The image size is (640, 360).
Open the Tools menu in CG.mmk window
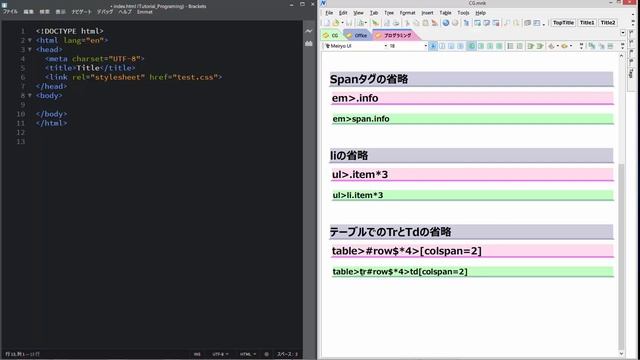(463, 13)
